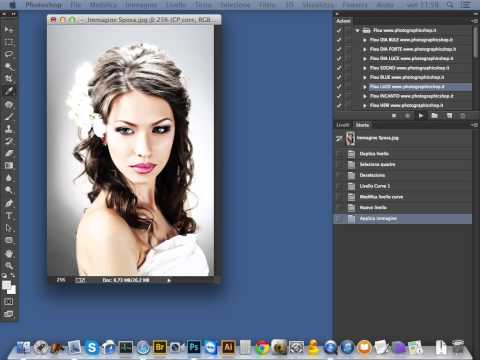
Task: Toggle checkmark beside the SOGNO action
Action: [x=339, y=68]
